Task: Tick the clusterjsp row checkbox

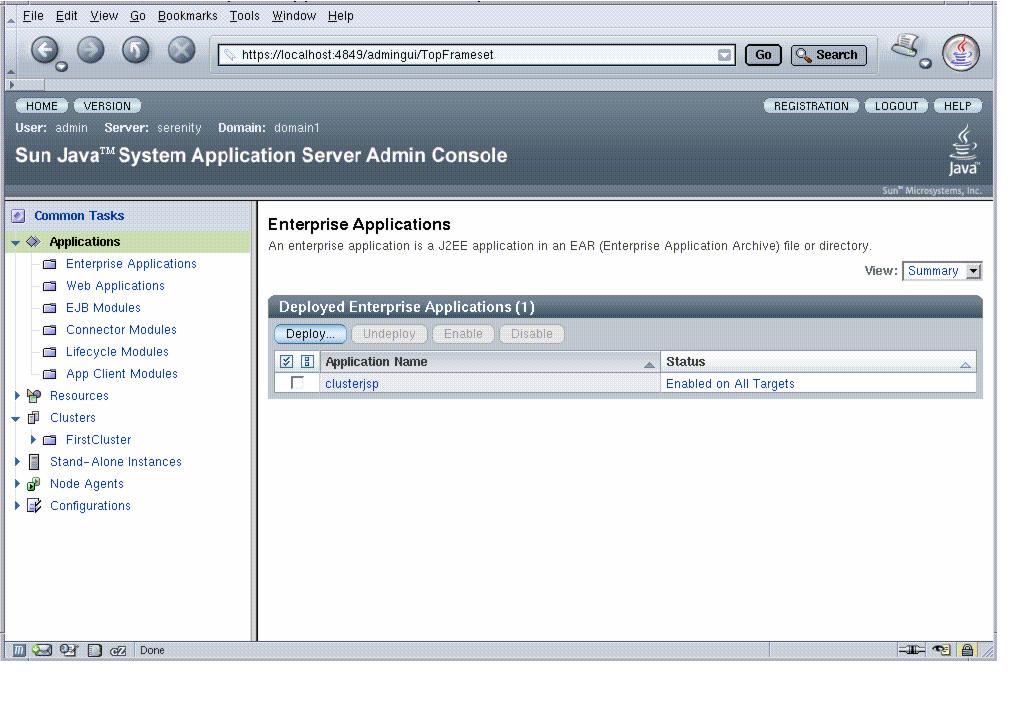Action: pyautogui.click(x=297, y=383)
